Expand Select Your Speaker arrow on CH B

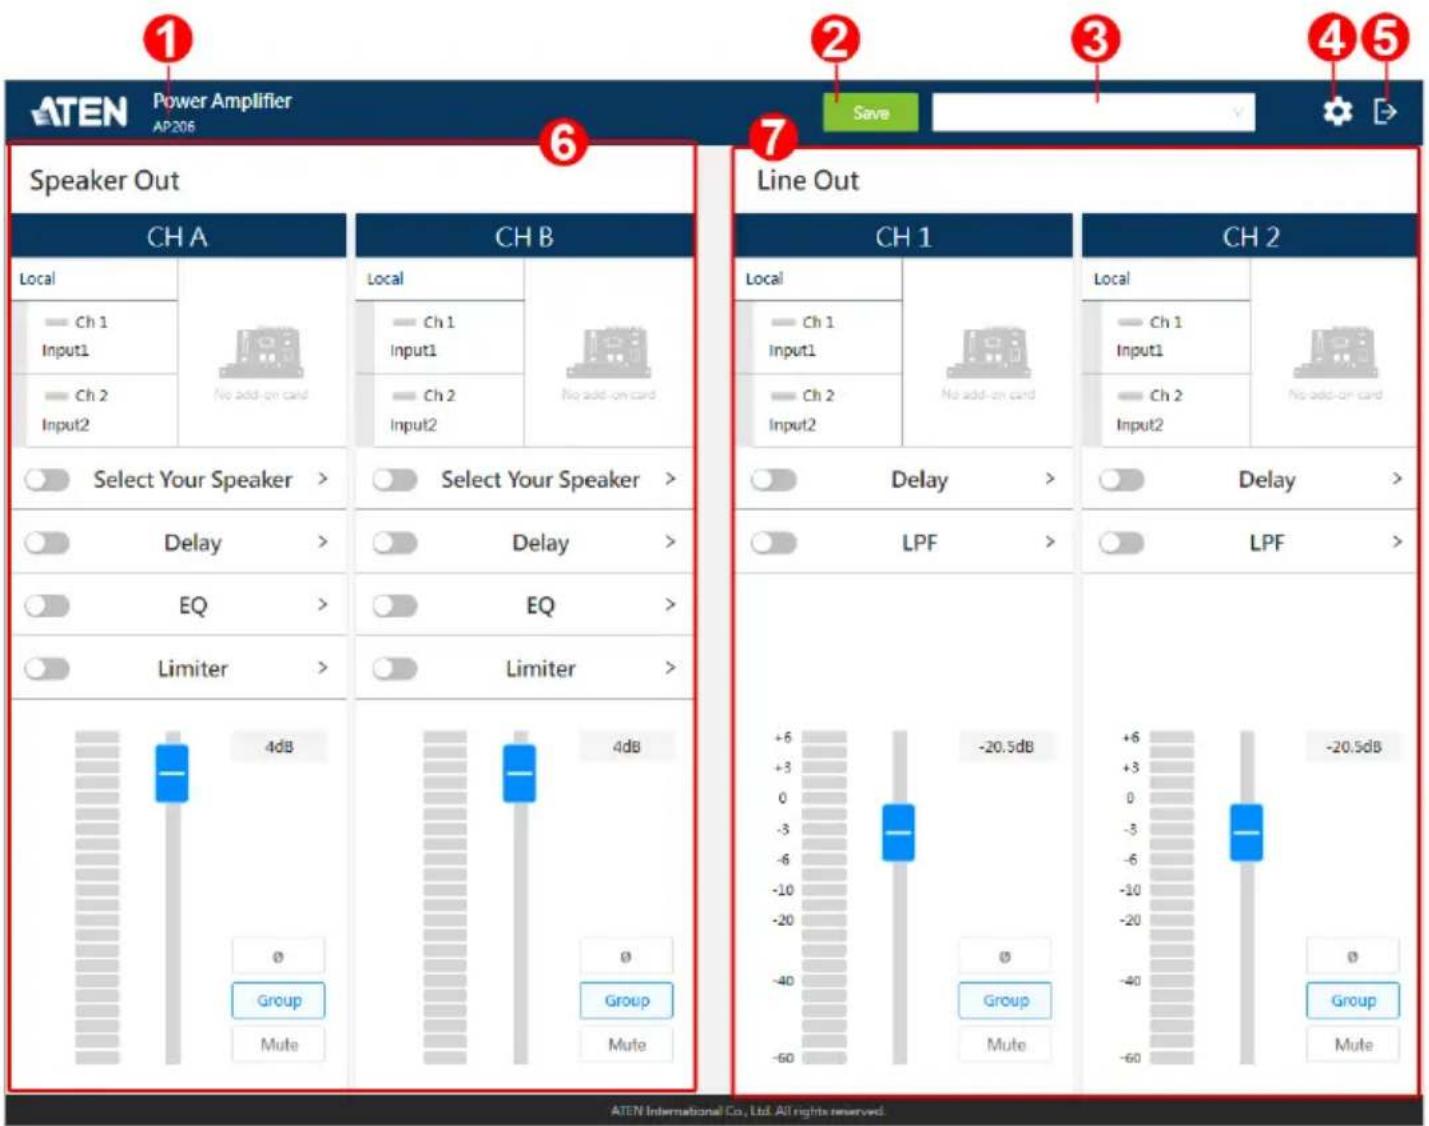pos(670,479)
